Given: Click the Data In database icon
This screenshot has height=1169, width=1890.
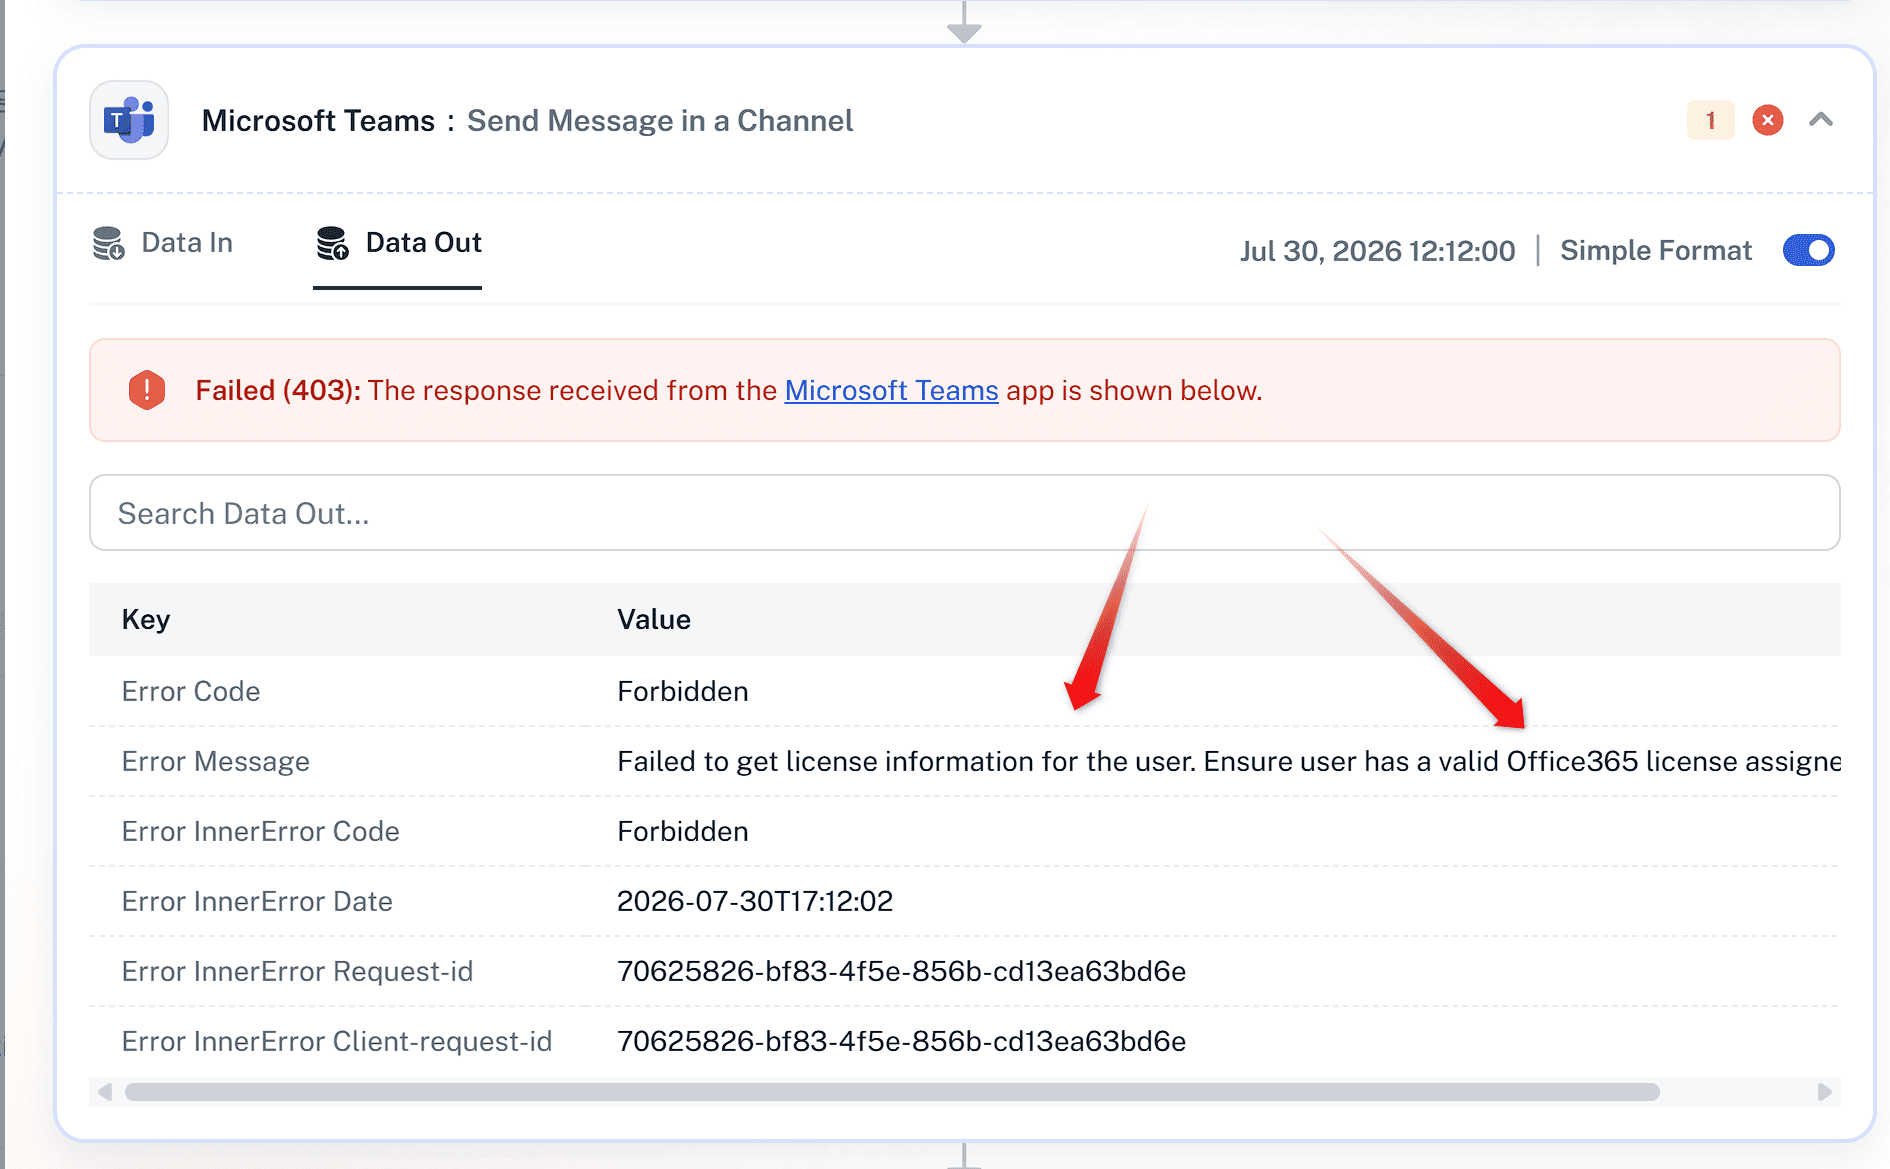Looking at the screenshot, I should [108, 243].
